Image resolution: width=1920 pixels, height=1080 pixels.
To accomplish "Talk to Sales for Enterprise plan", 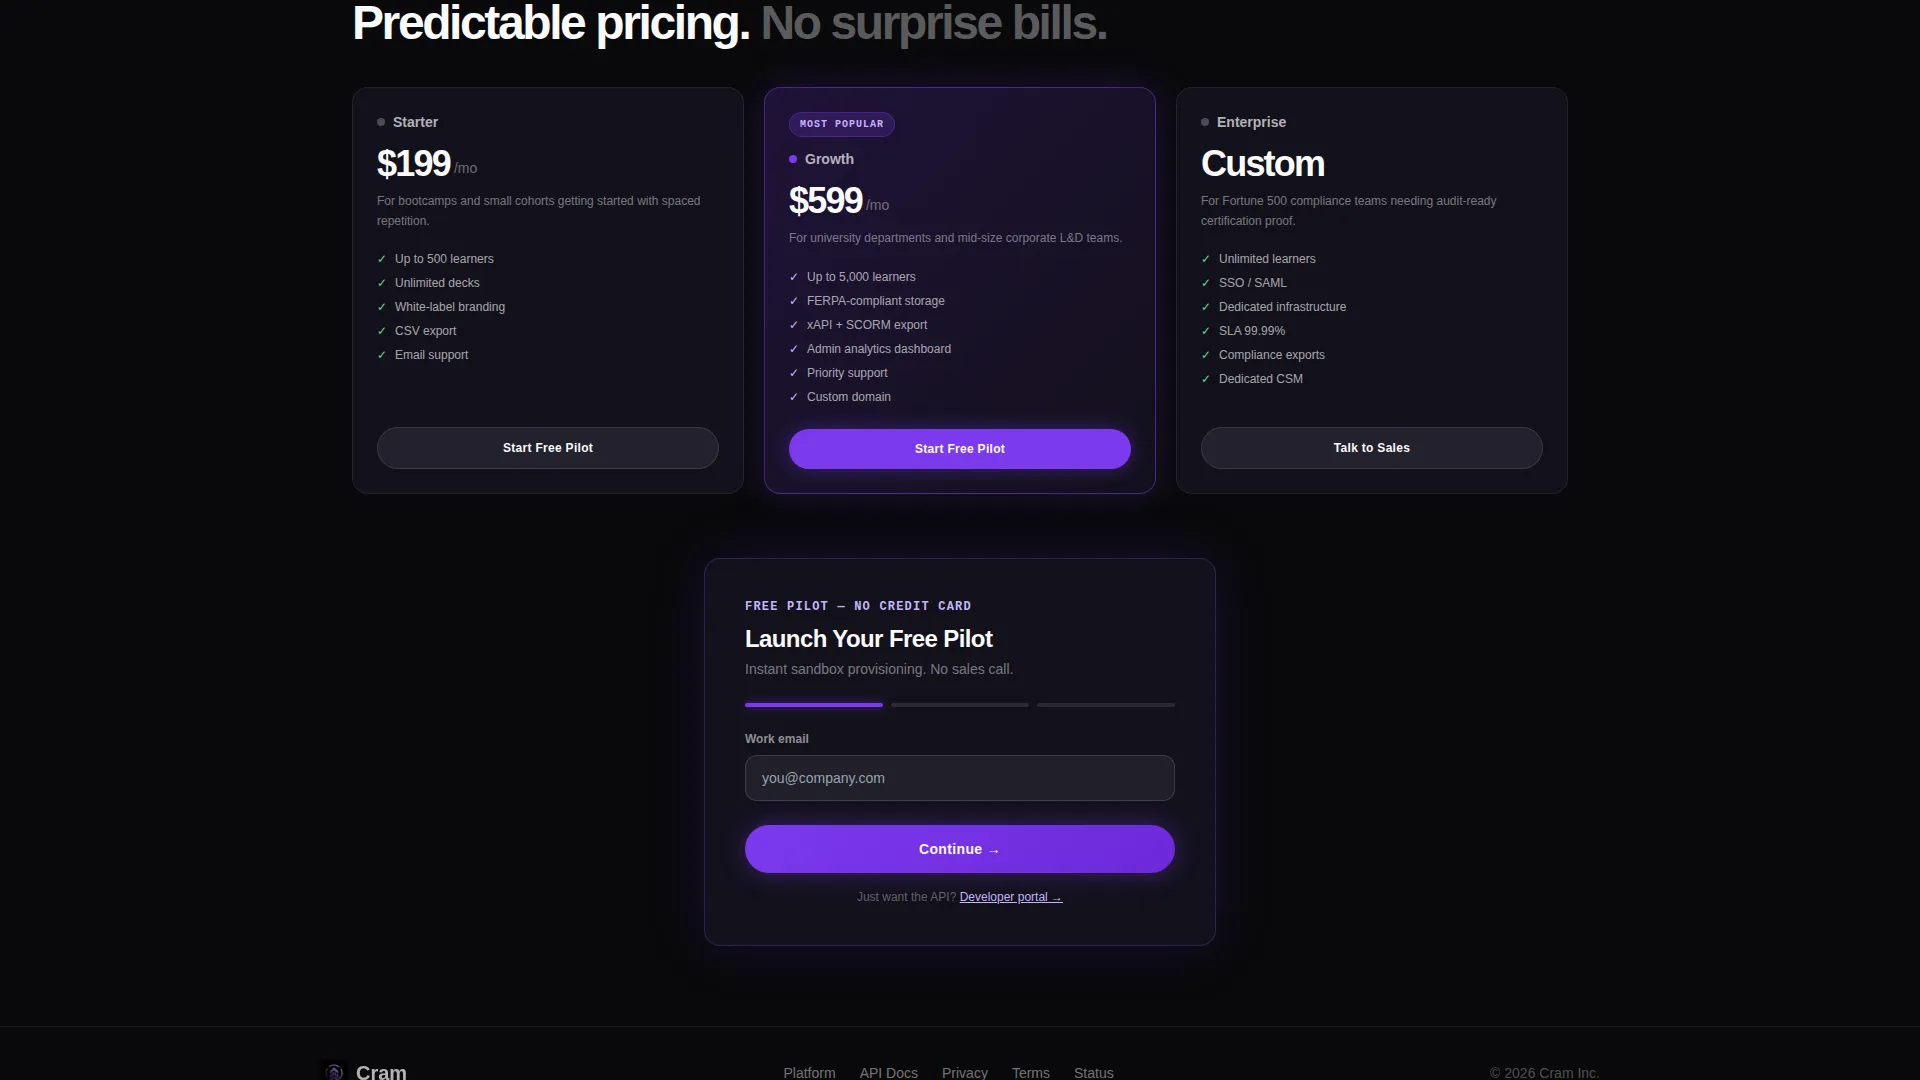I will [x=1372, y=448].
